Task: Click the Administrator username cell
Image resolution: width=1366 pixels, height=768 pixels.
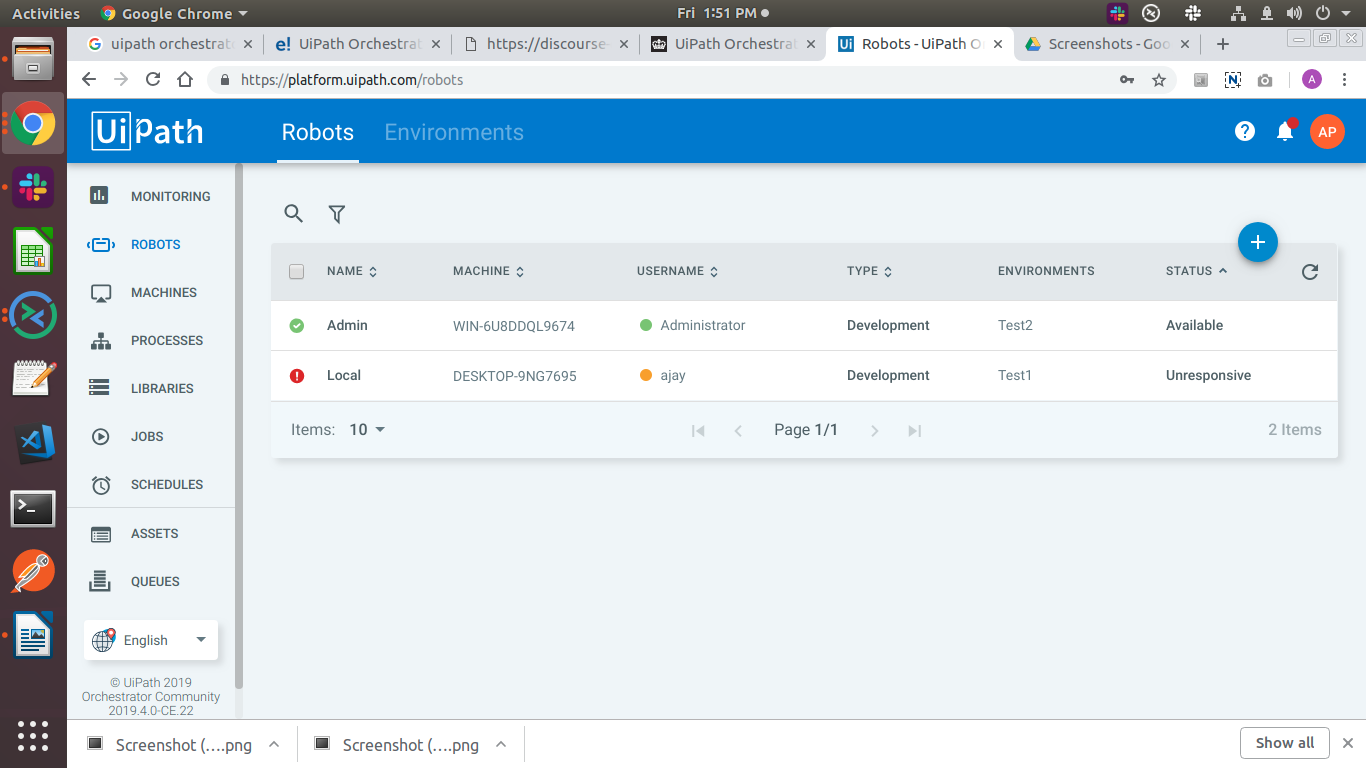Action: pyautogui.click(x=692, y=325)
